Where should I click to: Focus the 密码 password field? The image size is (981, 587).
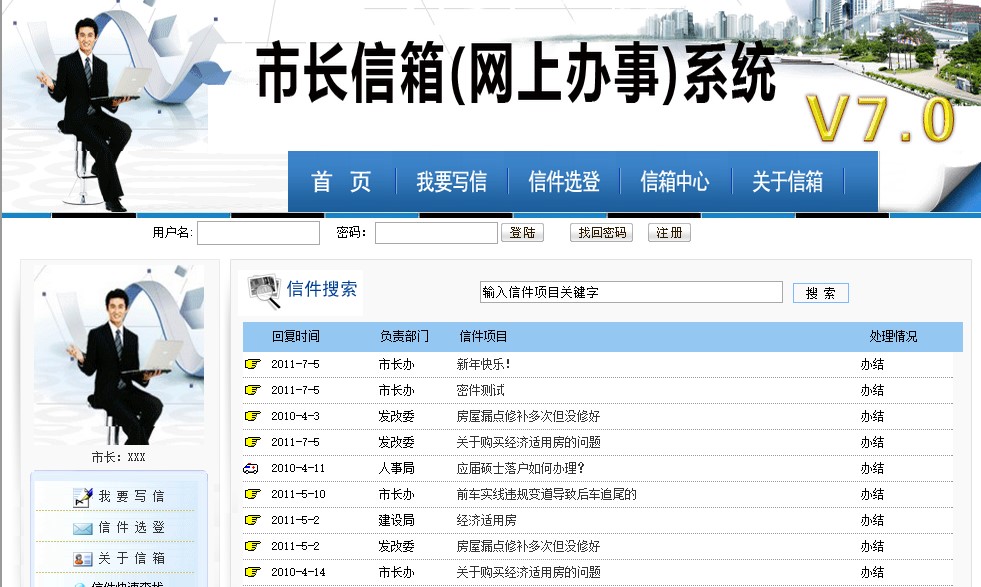coord(436,233)
